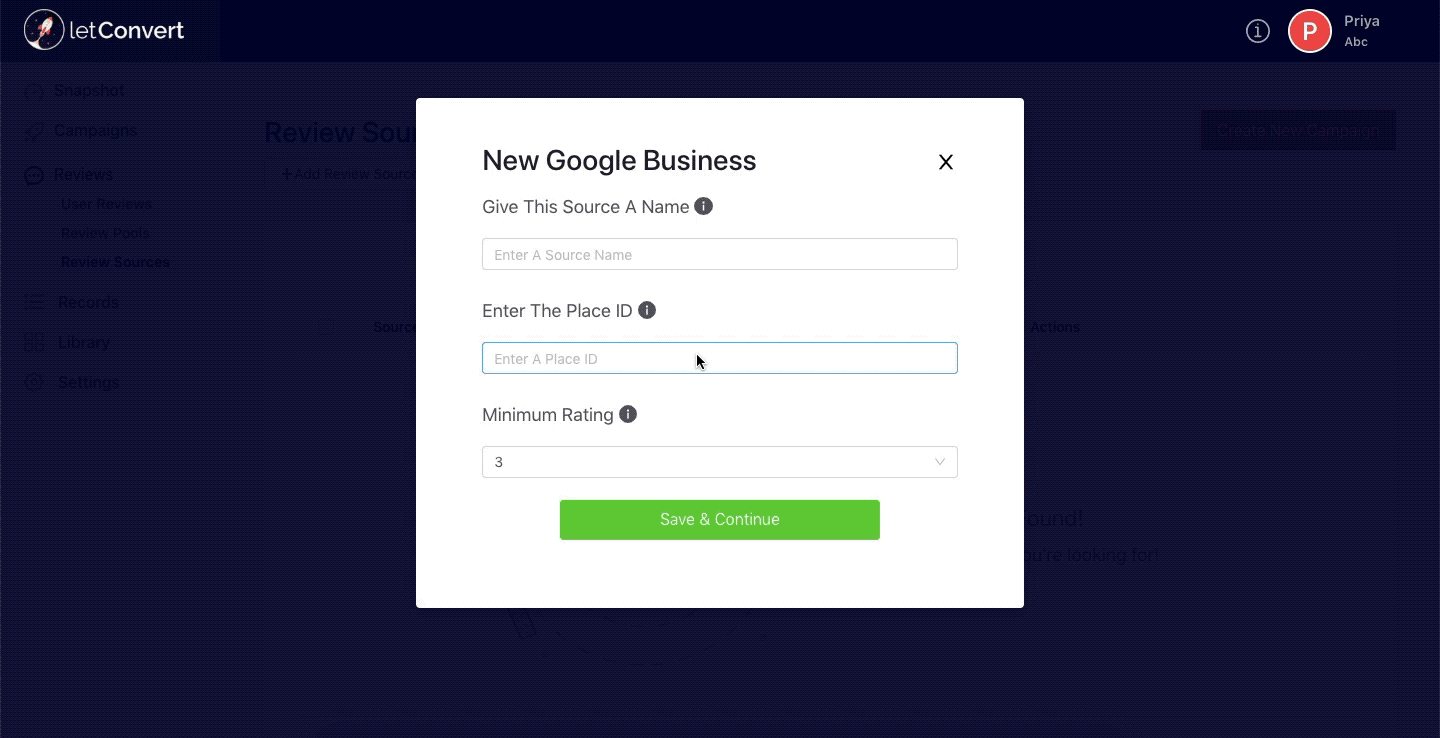
Task: Focus the Enter A Source Name field
Action: pos(720,254)
